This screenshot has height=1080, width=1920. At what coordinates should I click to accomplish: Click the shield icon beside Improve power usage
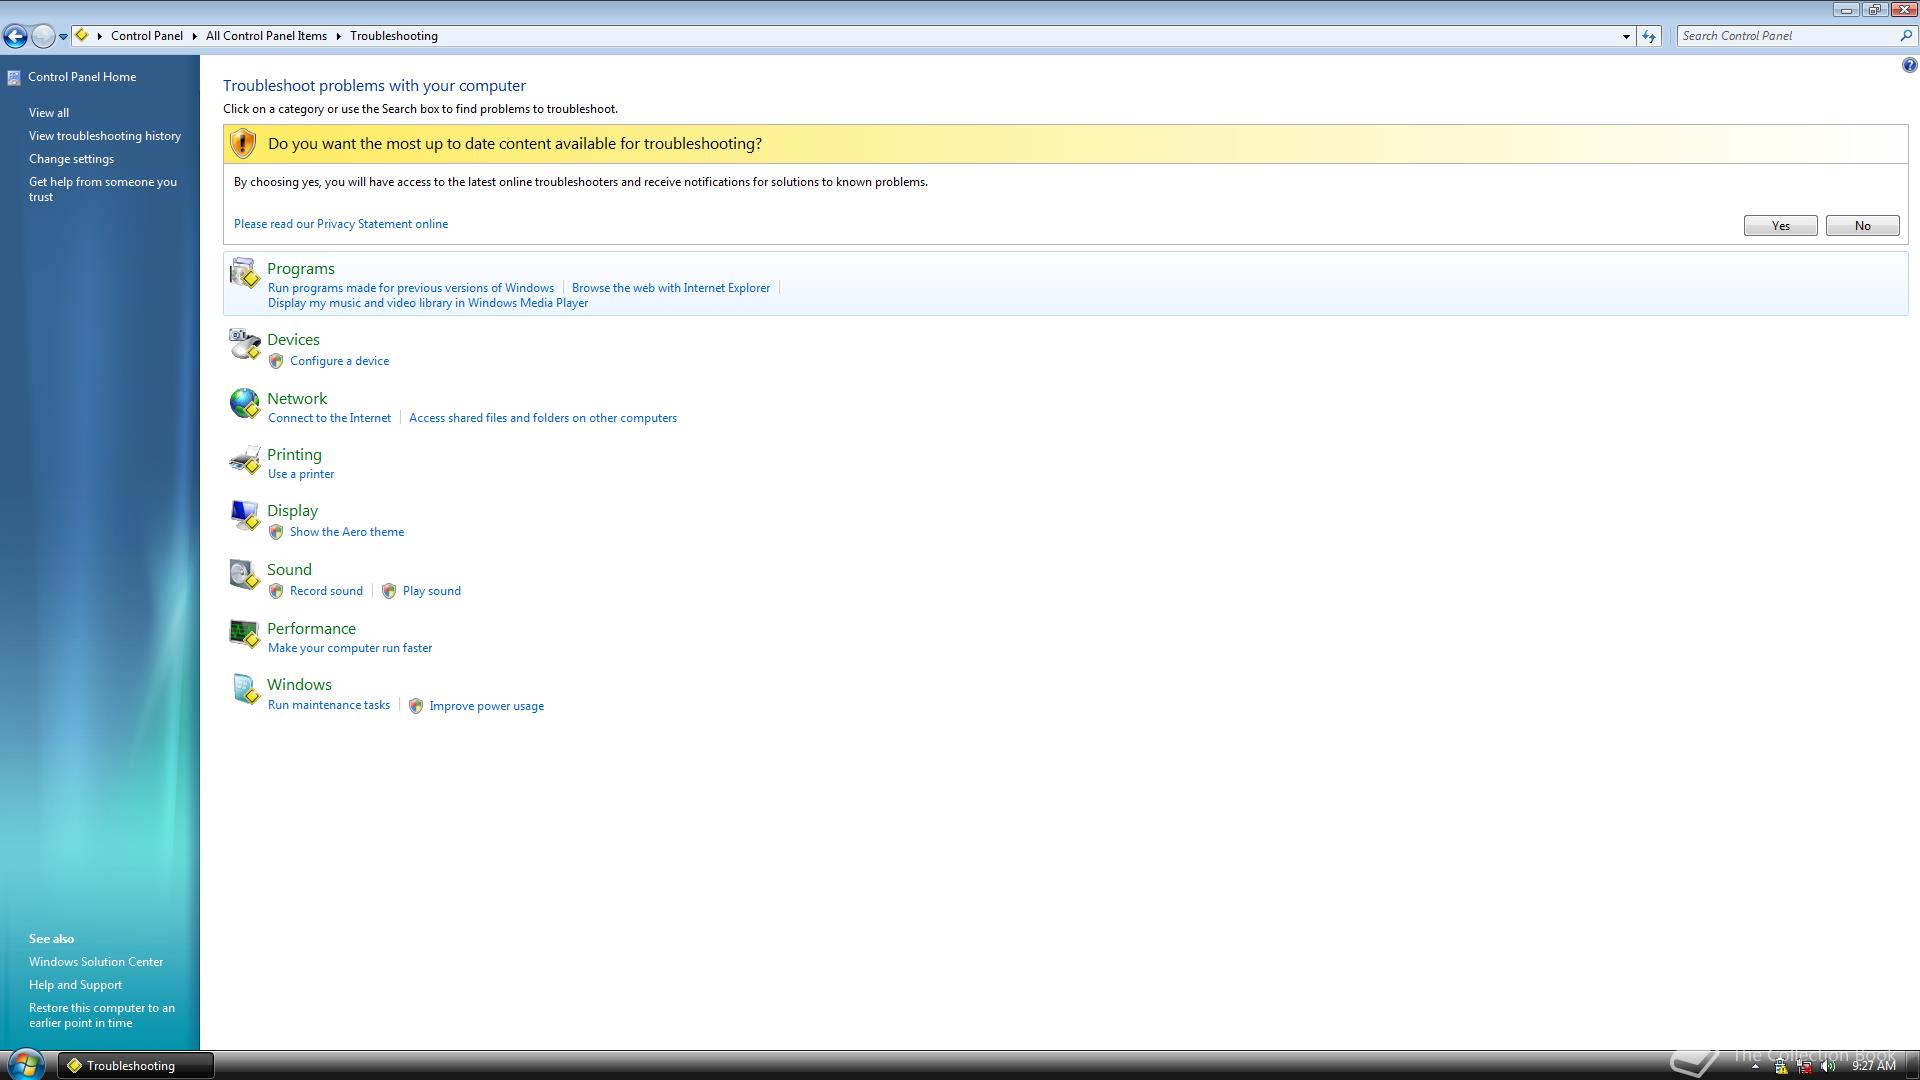pyautogui.click(x=416, y=706)
